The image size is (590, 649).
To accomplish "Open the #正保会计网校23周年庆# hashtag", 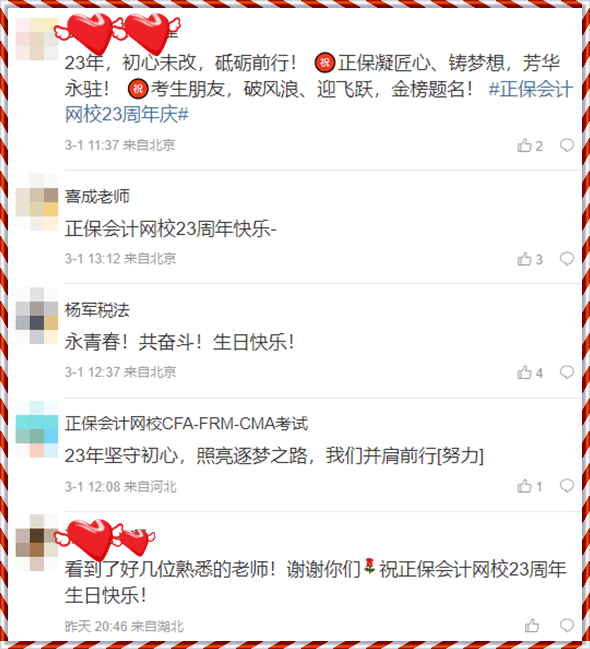I will pos(319,102).
